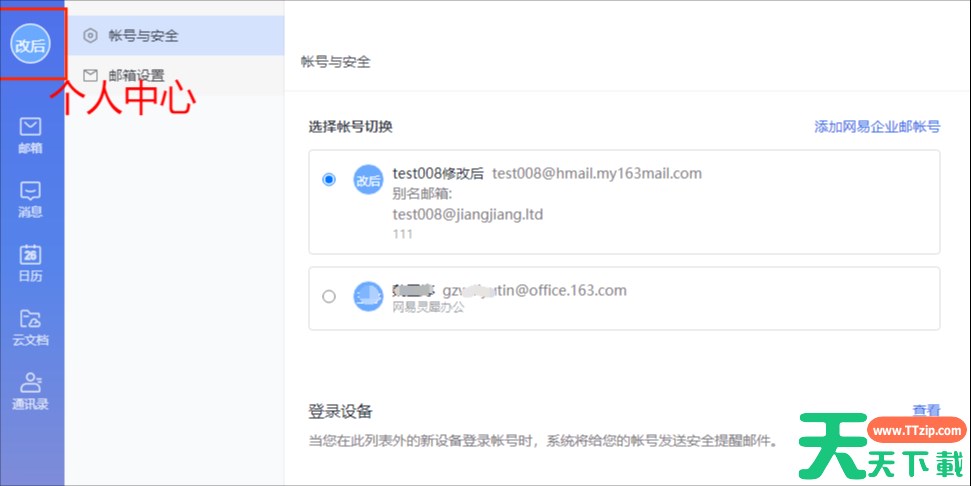Open the 消息 messages sidebar icon
The height and width of the screenshot is (486, 971).
tap(30, 199)
